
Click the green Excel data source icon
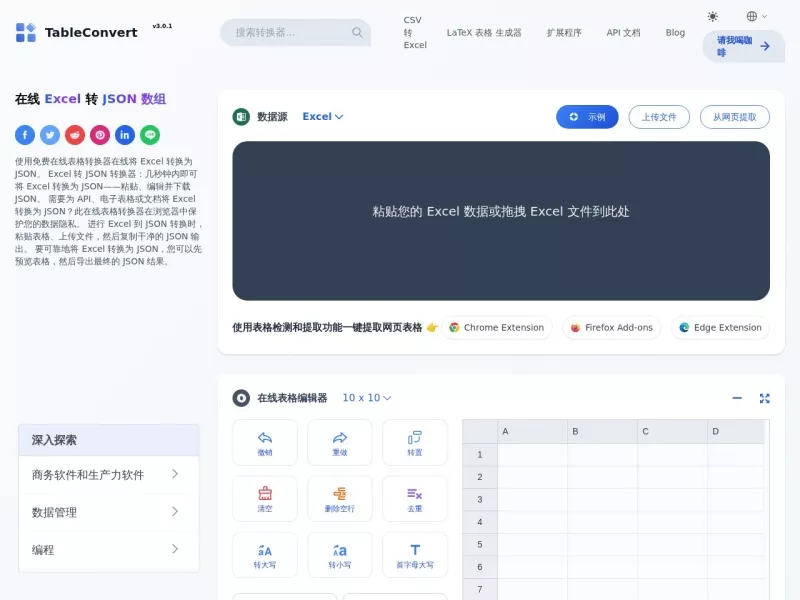coord(241,117)
